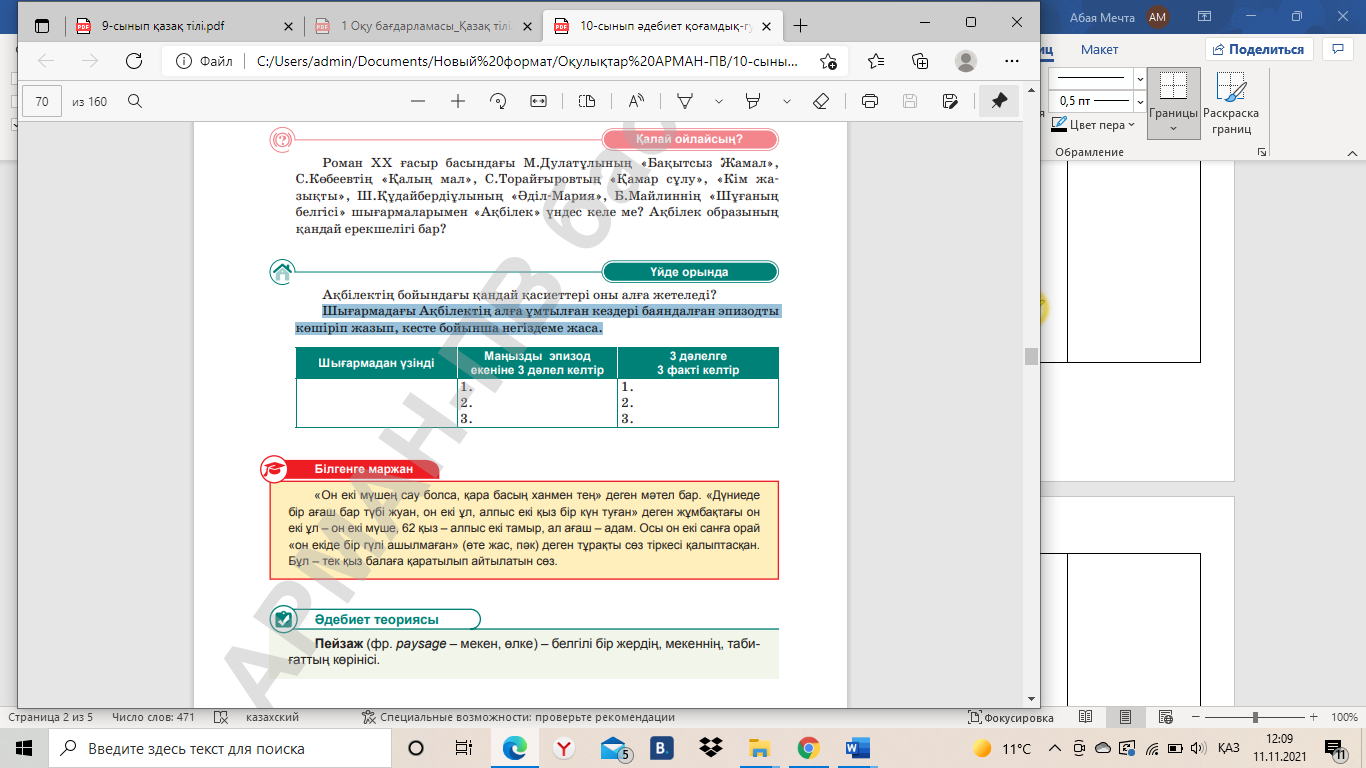Expand the Draw tool options arrow
This screenshot has width=1366, height=768.
pyautogui.click(x=718, y=101)
